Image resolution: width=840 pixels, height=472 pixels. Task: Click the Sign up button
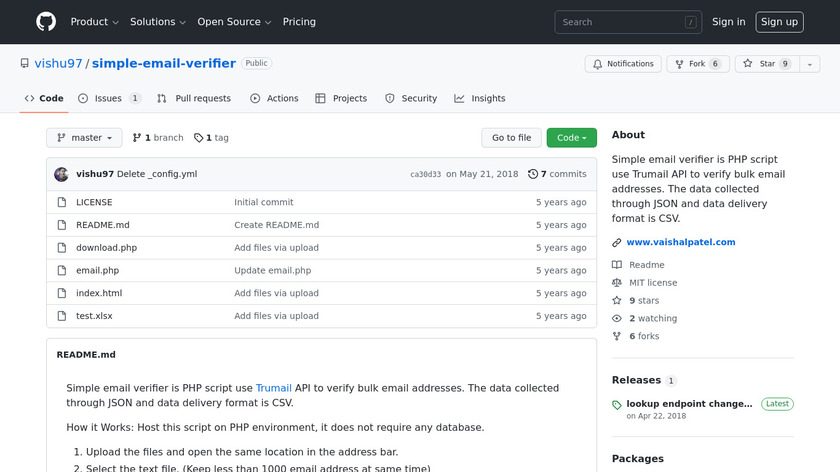pyautogui.click(x=779, y=22)
